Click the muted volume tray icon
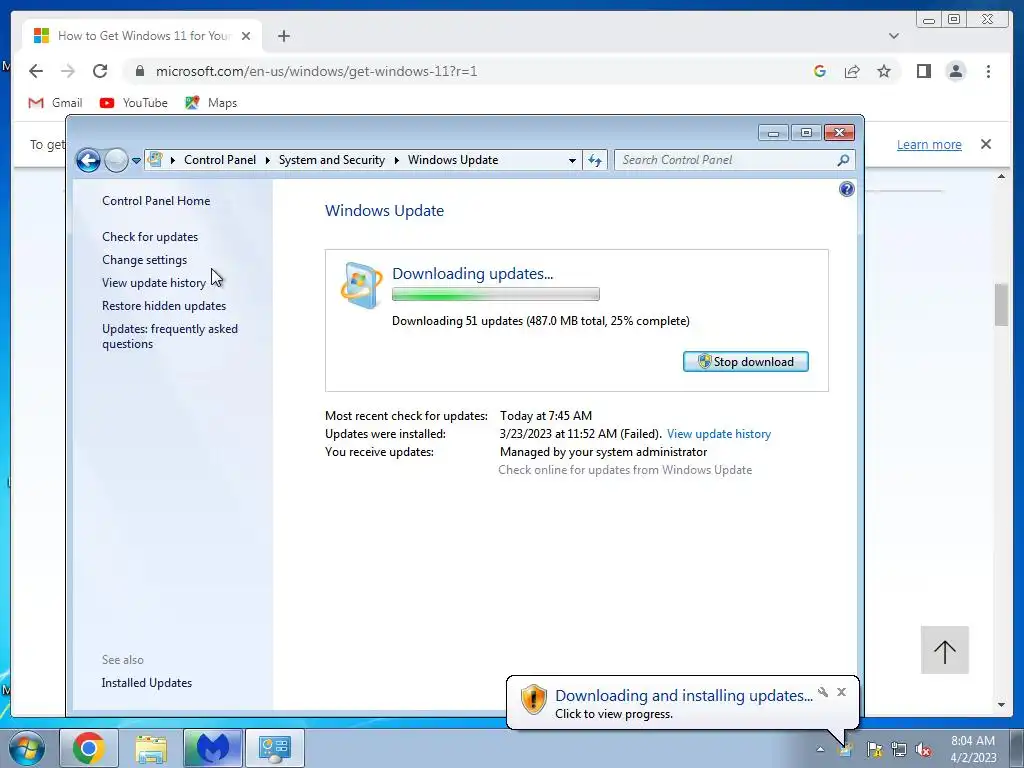This screenshot has height=768, width=1024. [923, 750]
